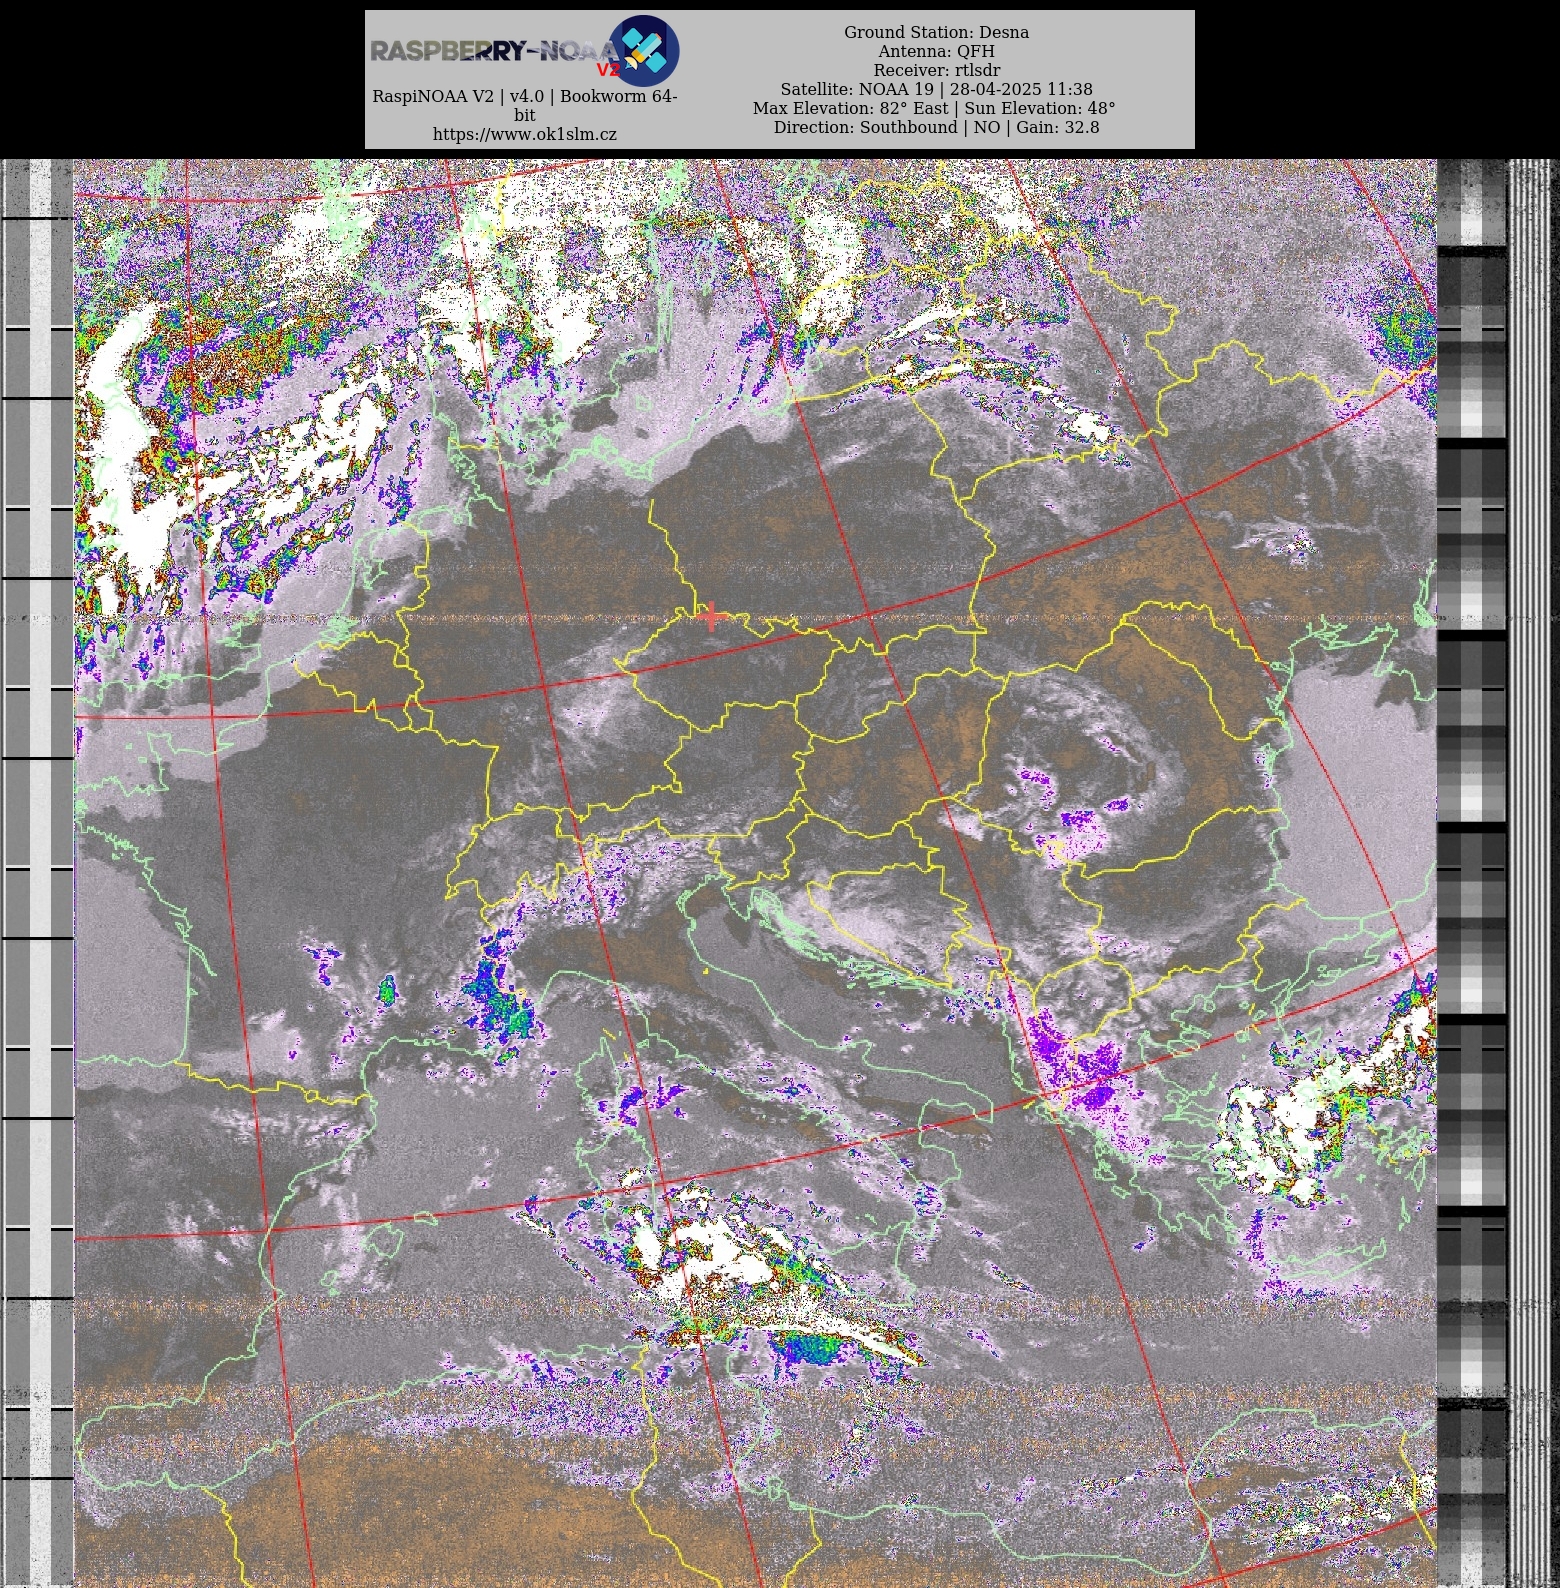Click the red cross ground station marker on map

click(x=711, y=617)
